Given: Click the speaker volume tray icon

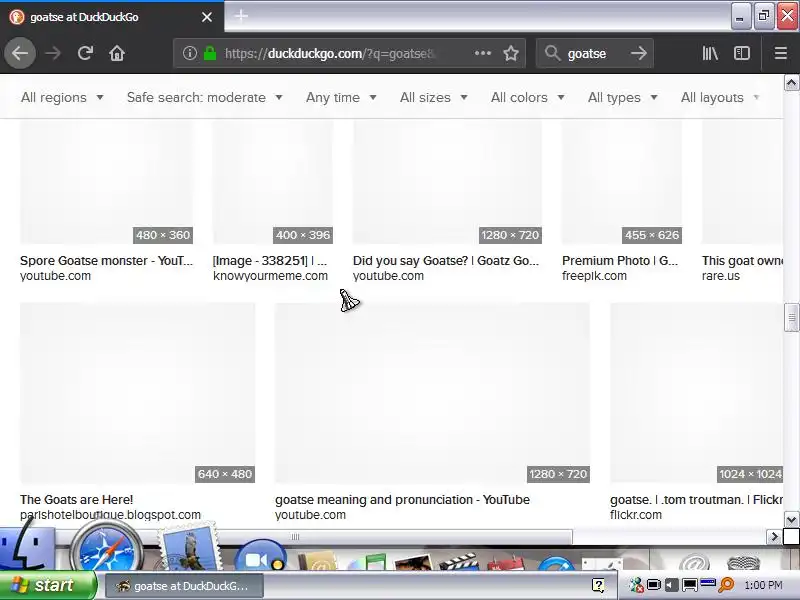Looking at the screenshot, I should (671, 585).
